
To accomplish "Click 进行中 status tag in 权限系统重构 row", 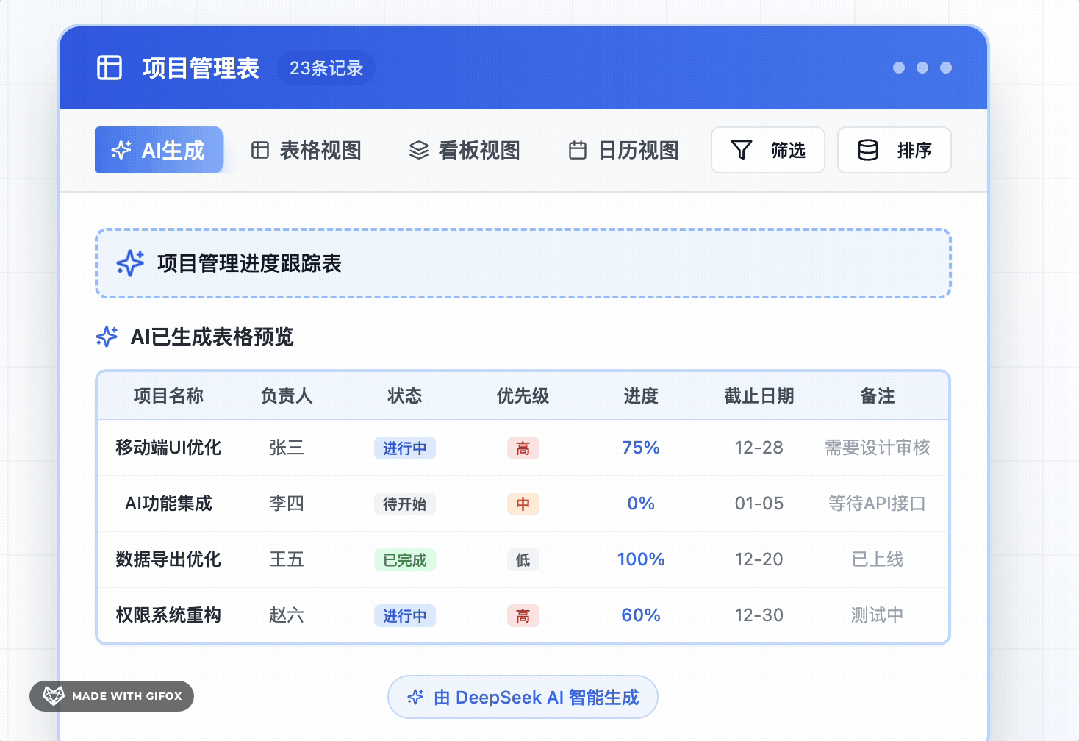I will pos(405,615).
